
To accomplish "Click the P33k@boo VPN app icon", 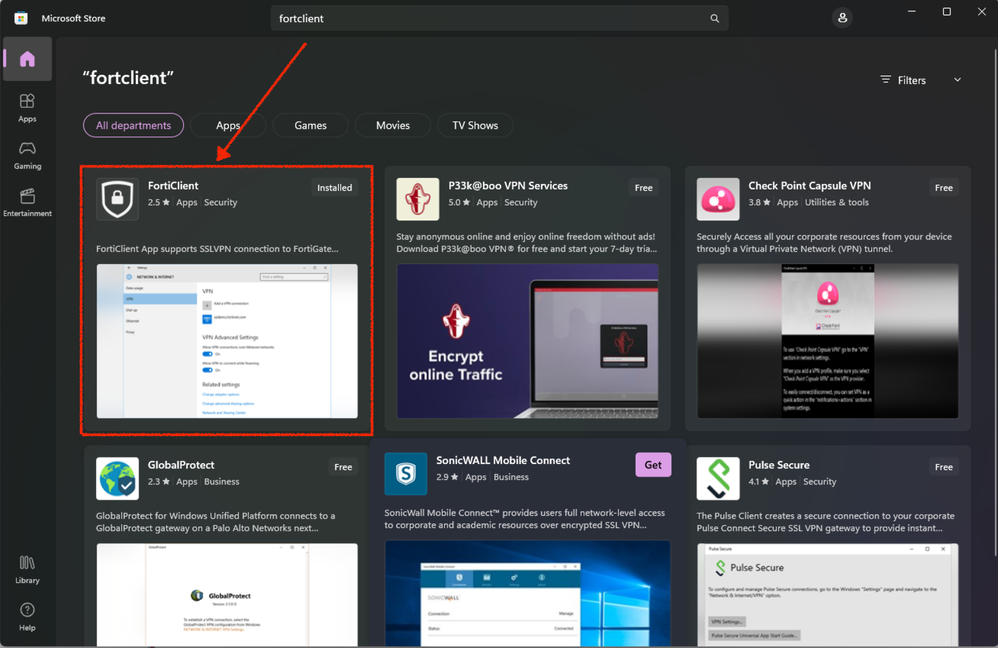I will point(418,199).
